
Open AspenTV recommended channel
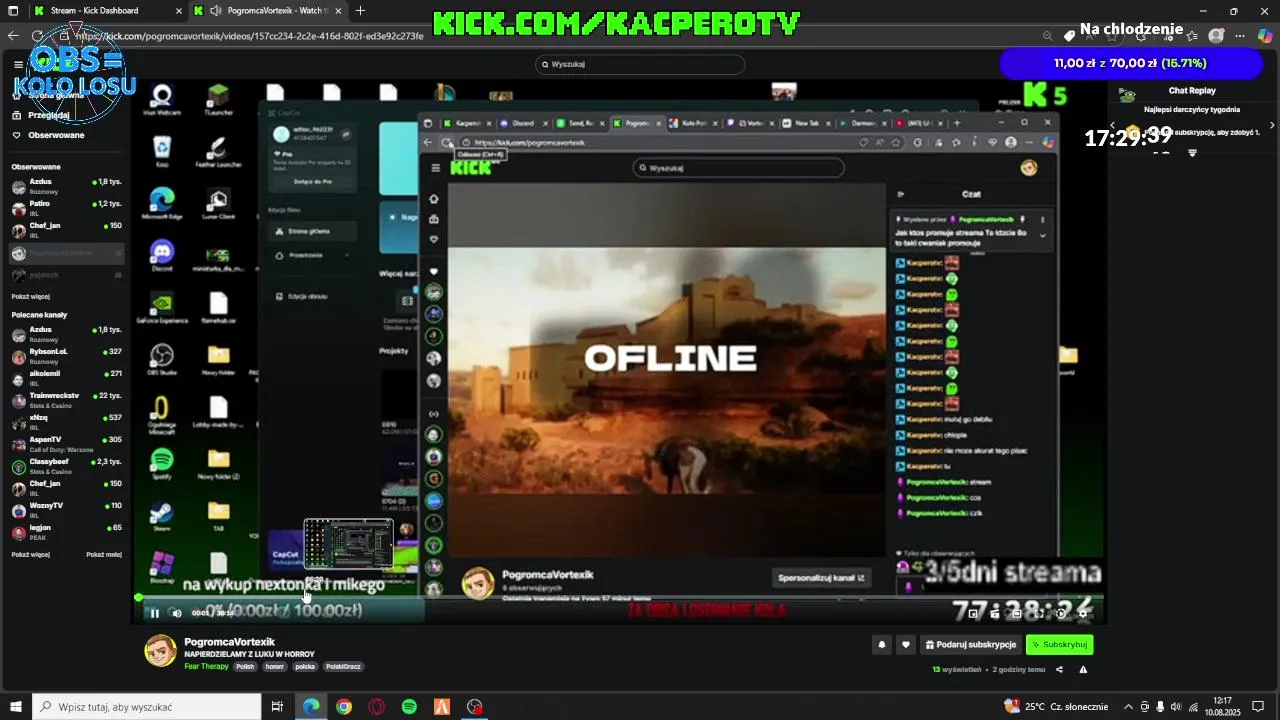point(66,444)
